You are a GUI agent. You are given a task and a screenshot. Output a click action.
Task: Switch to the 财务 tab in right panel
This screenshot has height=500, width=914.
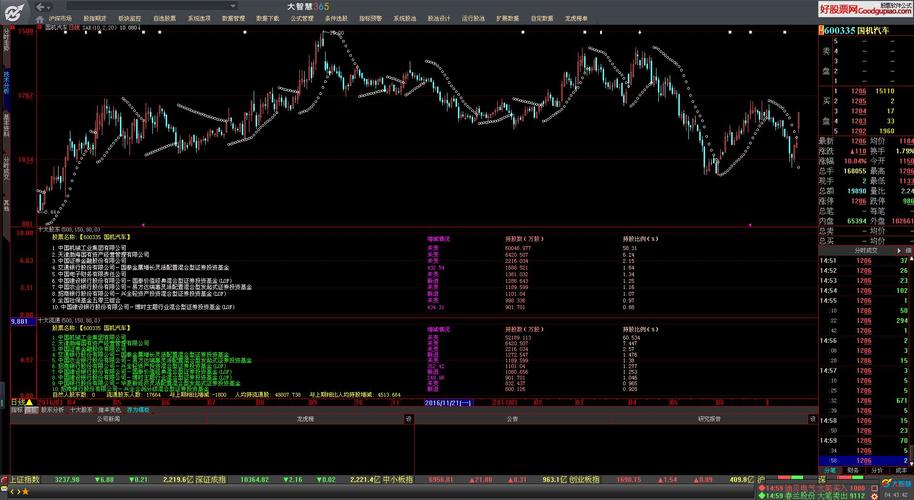pos(853,470)
